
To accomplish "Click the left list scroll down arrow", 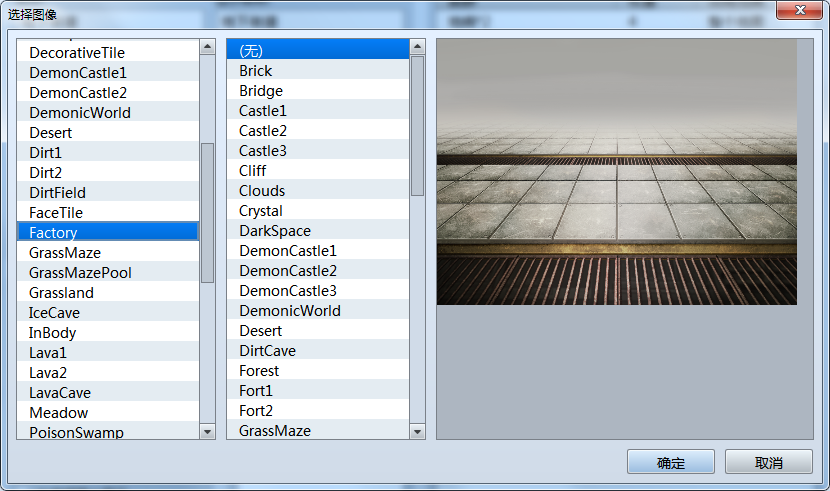I will coord(208,432).
